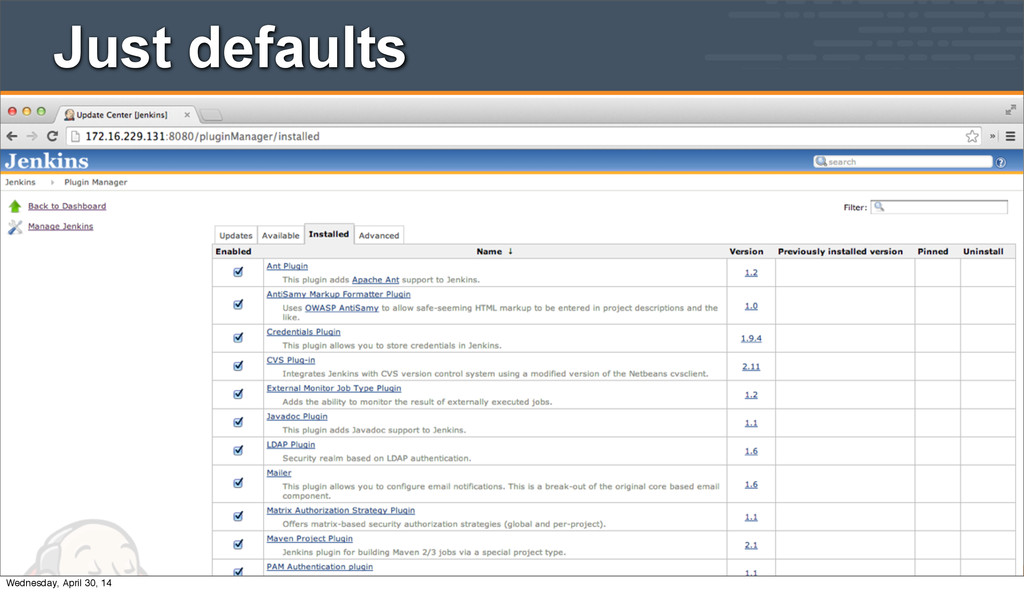This screenshot has width=1024, height=592.
Task: Click the Previously installed version header
Action: (x=840, y=252)
